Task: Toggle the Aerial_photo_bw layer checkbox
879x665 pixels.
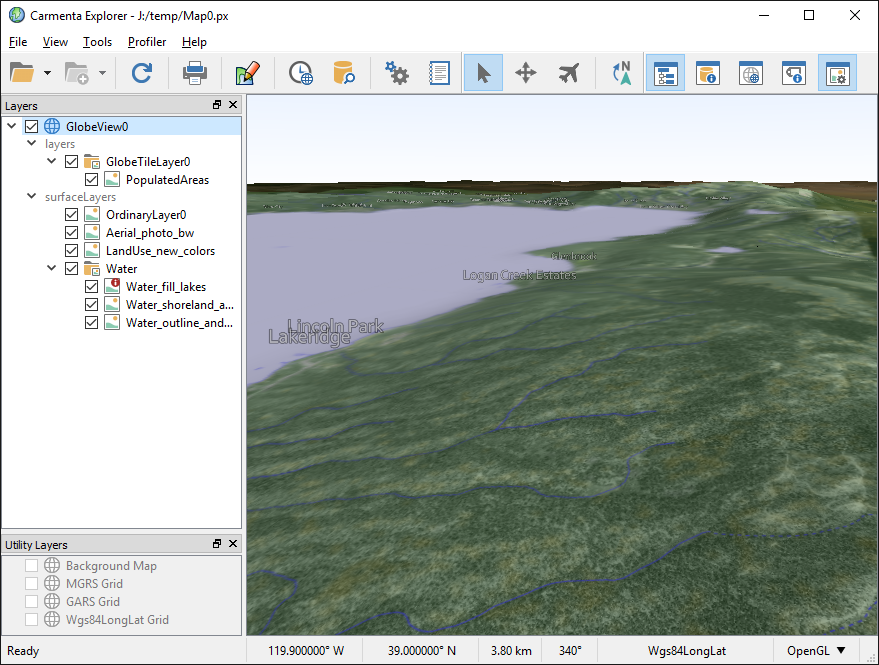Action: tap(72, 233)
